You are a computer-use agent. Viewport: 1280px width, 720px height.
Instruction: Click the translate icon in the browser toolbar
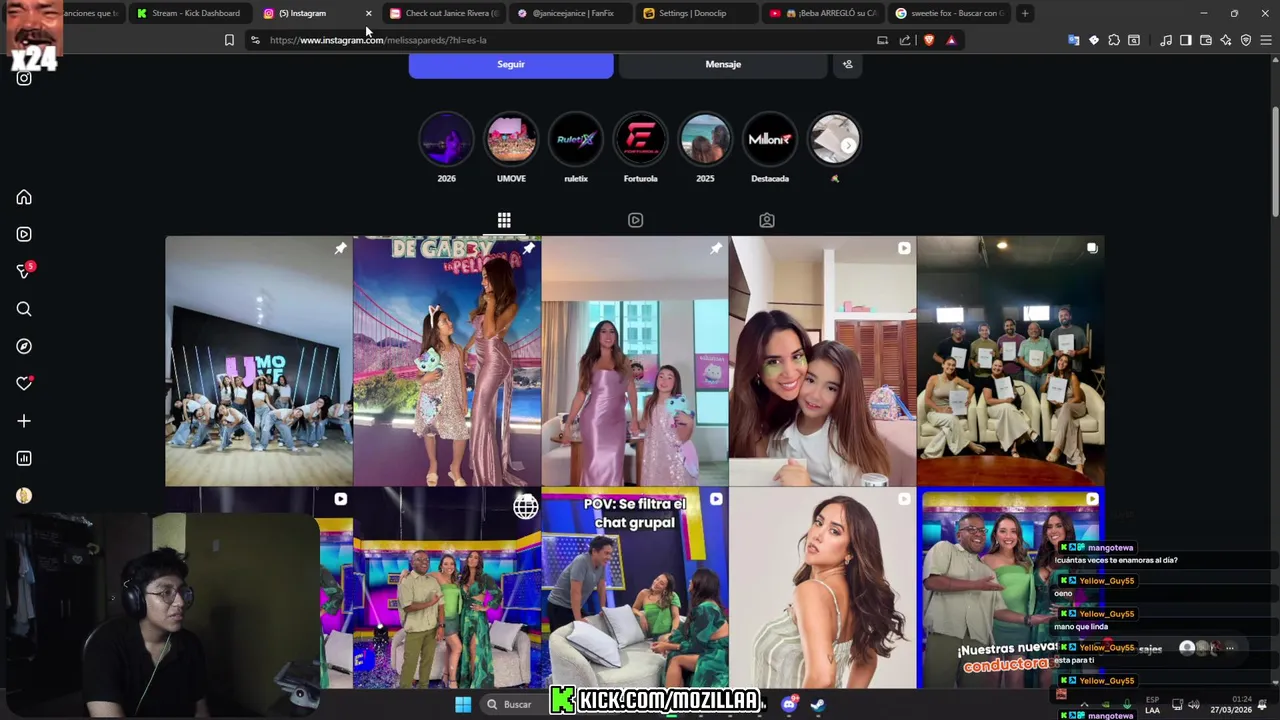click(1074, 40)
